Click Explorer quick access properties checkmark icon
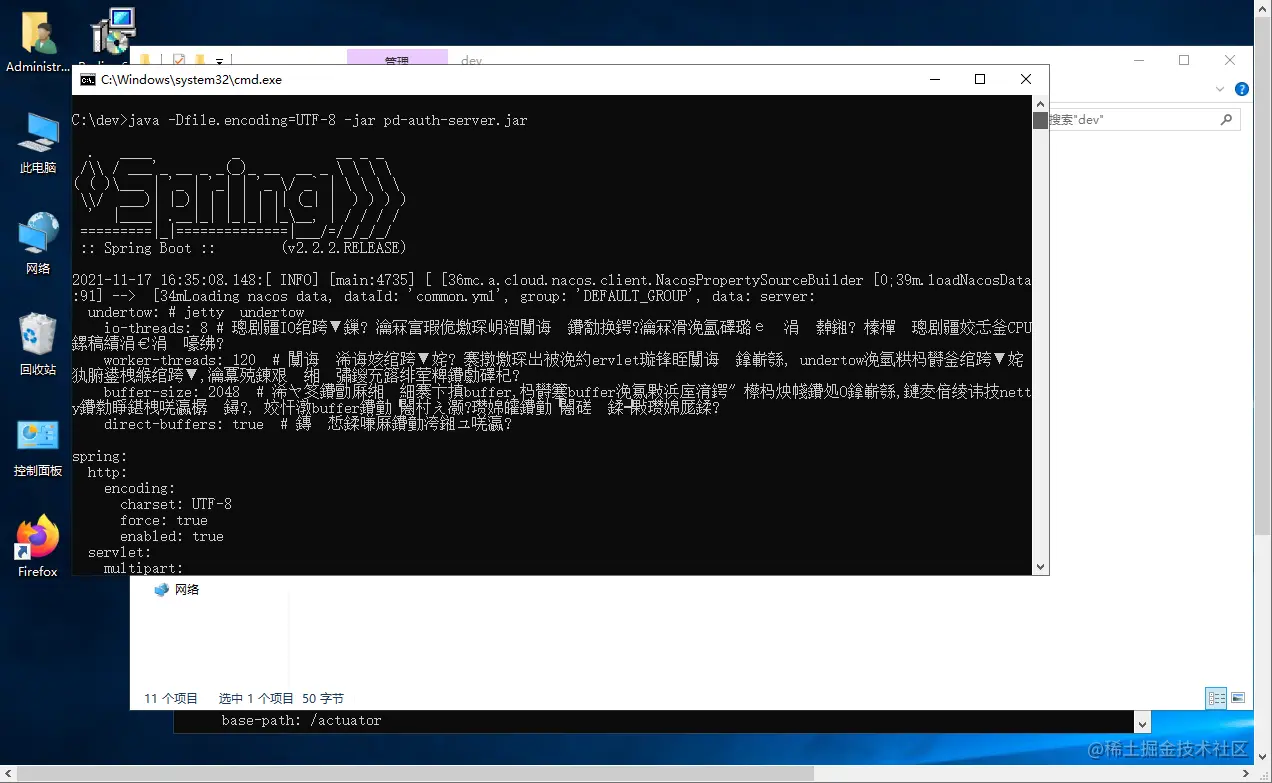Viewport: 1272px width, 783px height. pos(179,60)
